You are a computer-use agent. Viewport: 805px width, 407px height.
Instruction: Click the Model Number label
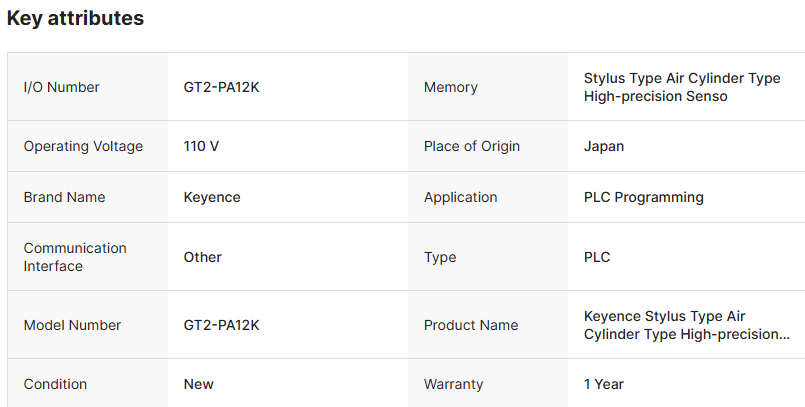pyautogui.click(x=72, y=325)
